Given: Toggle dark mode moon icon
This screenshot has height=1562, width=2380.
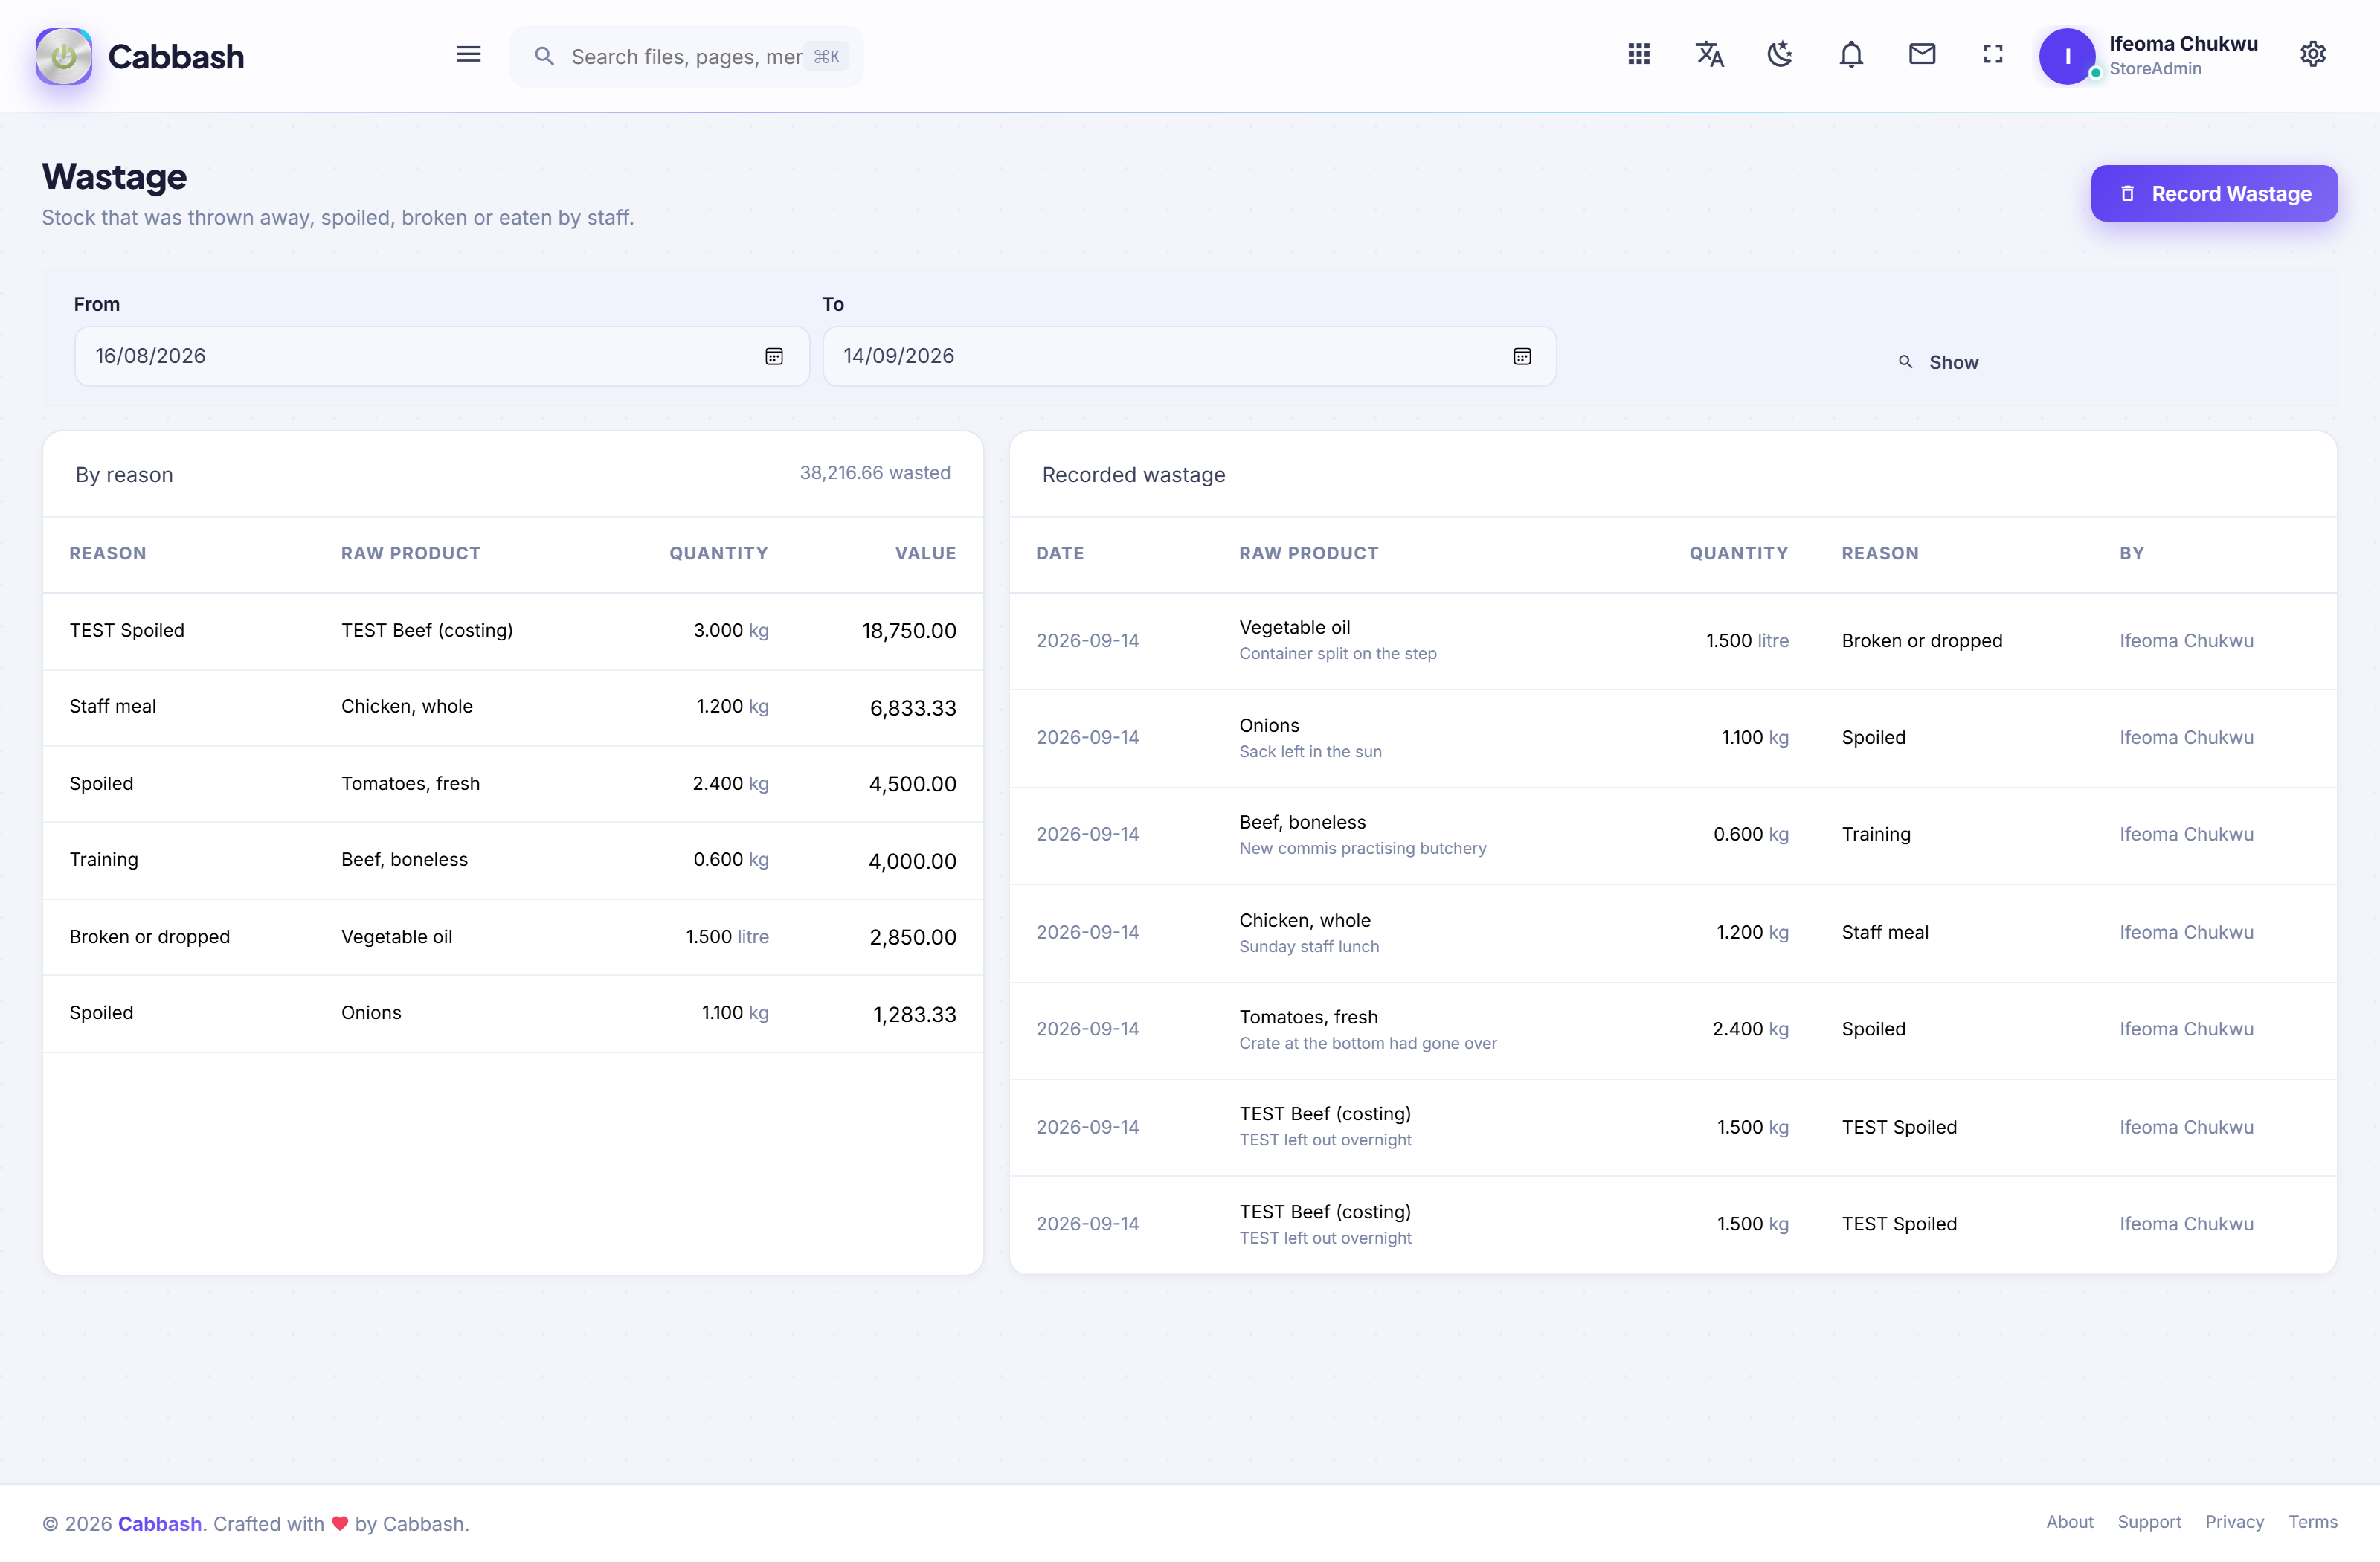Looking at the screenshot, I should [x=1780, y=55].
